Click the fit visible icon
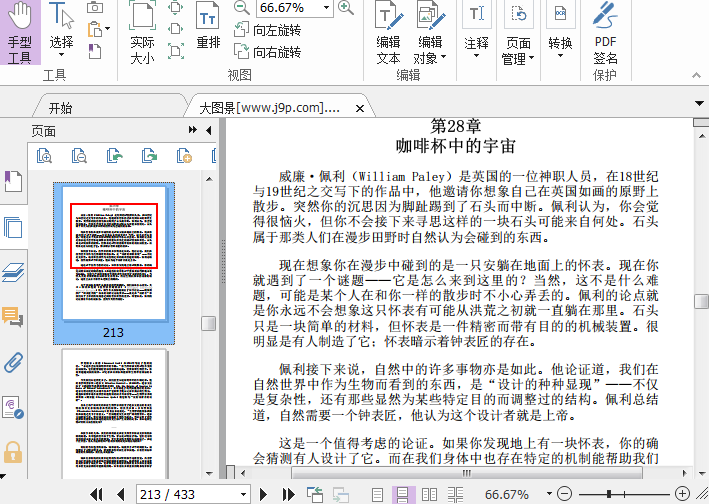This screenshot has width=709, height=504. coord(175,51)
